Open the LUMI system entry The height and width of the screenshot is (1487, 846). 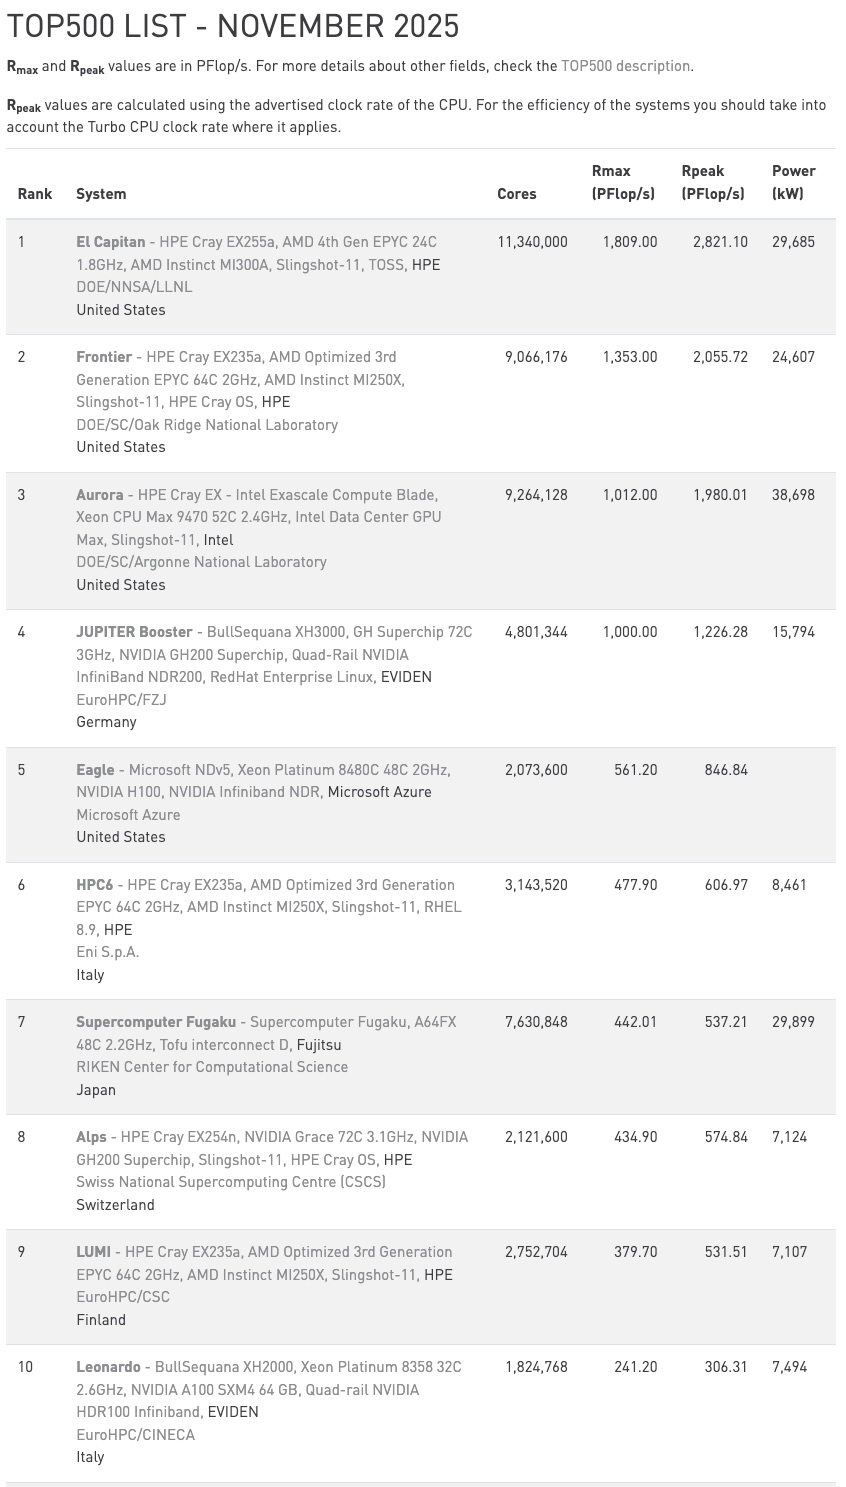click(x=93, y=1252)
